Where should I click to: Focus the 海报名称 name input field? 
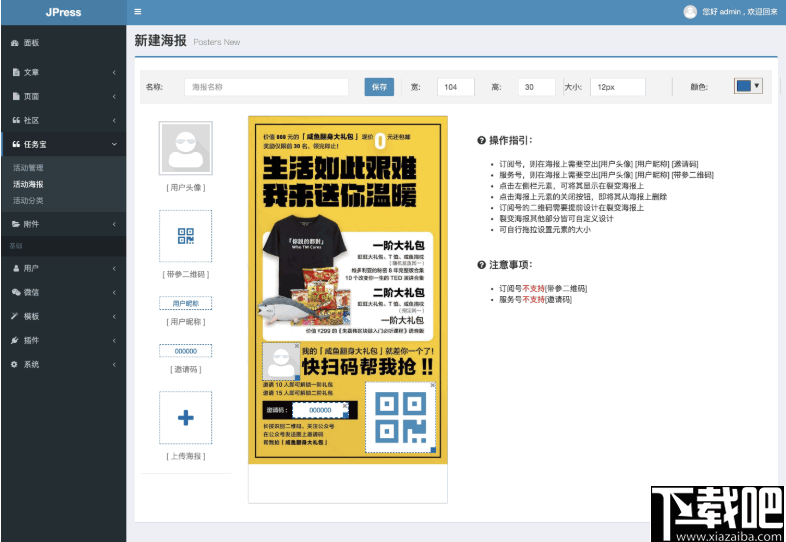click(266, 87)
